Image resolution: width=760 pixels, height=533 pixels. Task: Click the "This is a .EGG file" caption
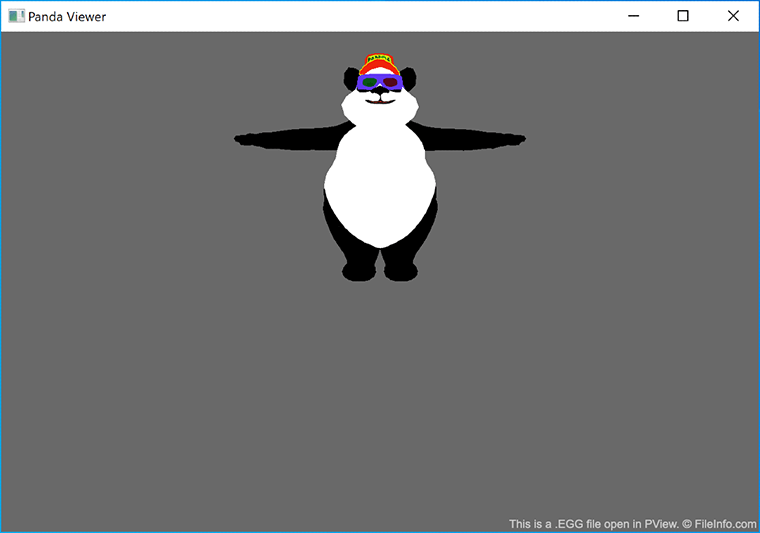(x=563, y=523)
